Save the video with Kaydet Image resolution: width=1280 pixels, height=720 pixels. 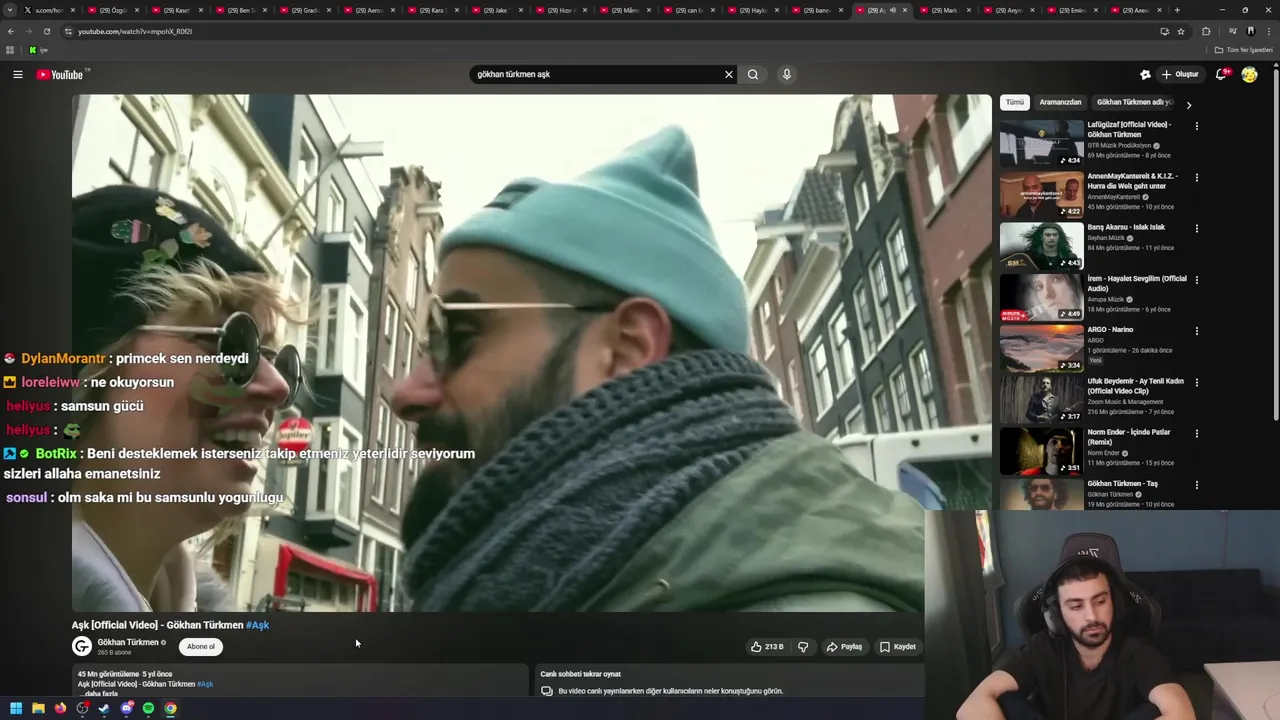point(897,647)
